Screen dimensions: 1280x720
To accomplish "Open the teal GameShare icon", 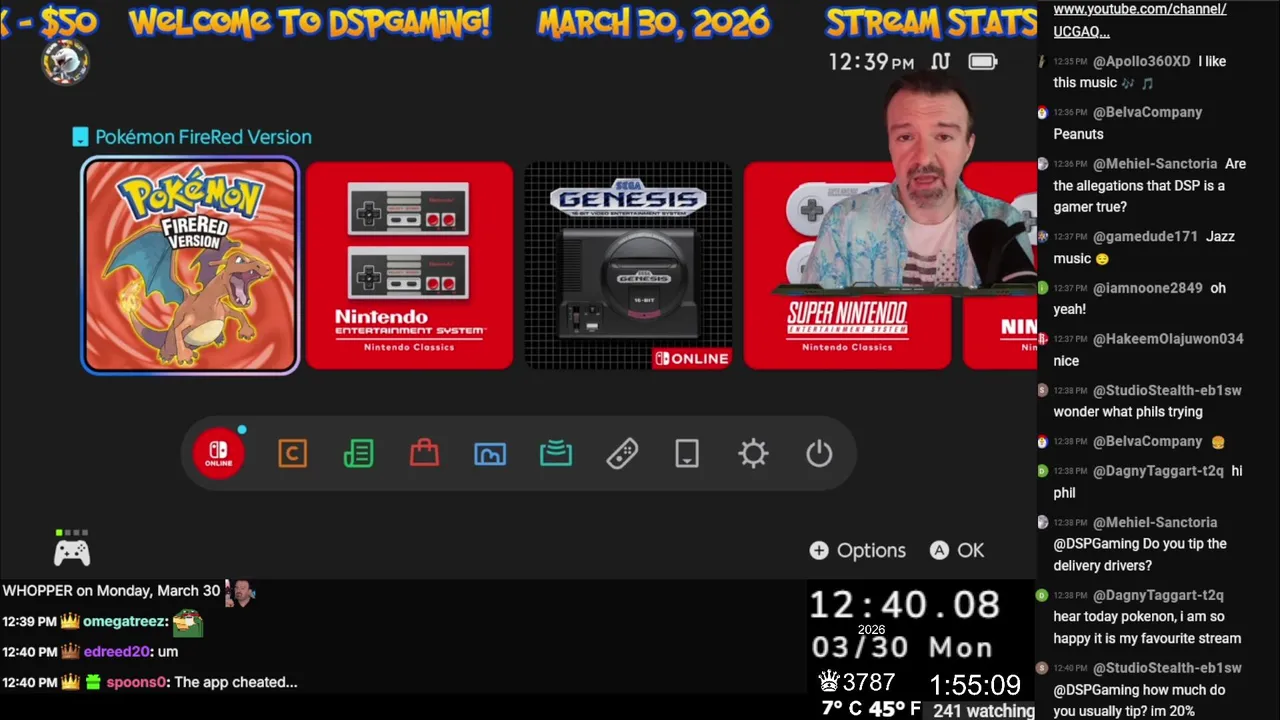I will [556, 454].
